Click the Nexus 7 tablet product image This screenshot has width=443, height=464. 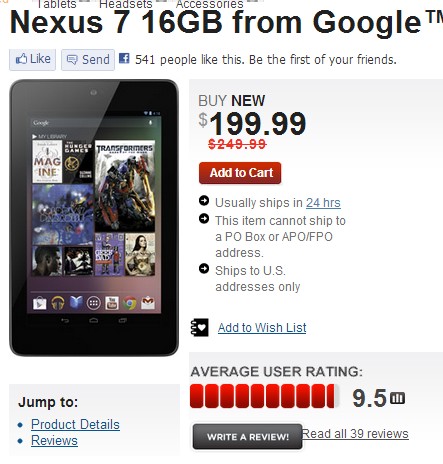pyautogui.click(x=94, y=218)
